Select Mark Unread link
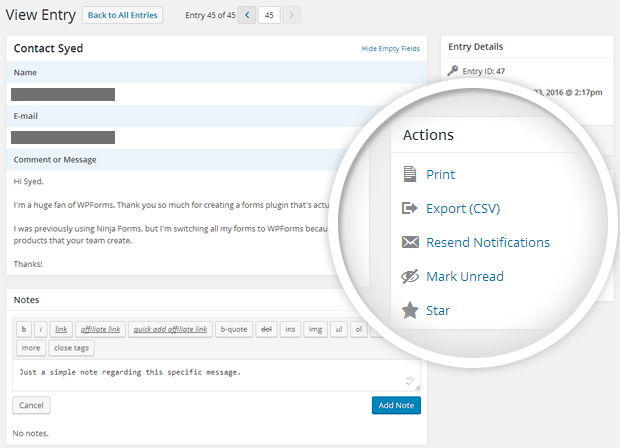 pyautogui.click(x=465, y=276)
